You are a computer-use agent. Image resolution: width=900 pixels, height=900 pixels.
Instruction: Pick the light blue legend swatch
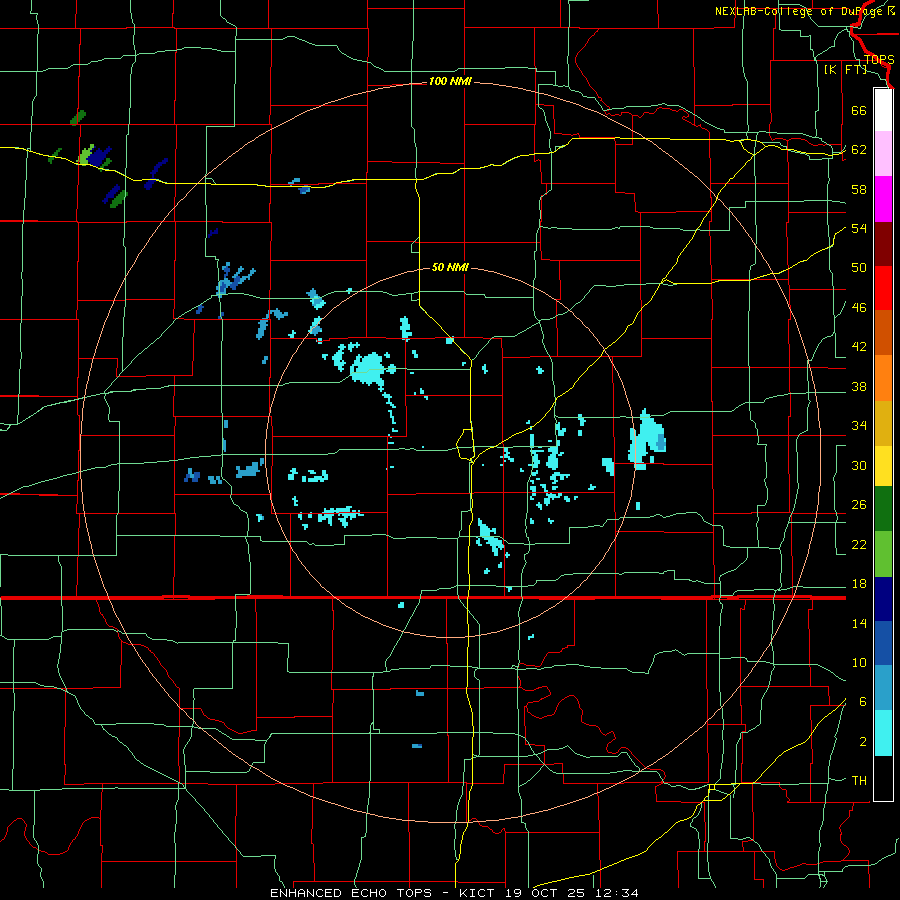883,688
